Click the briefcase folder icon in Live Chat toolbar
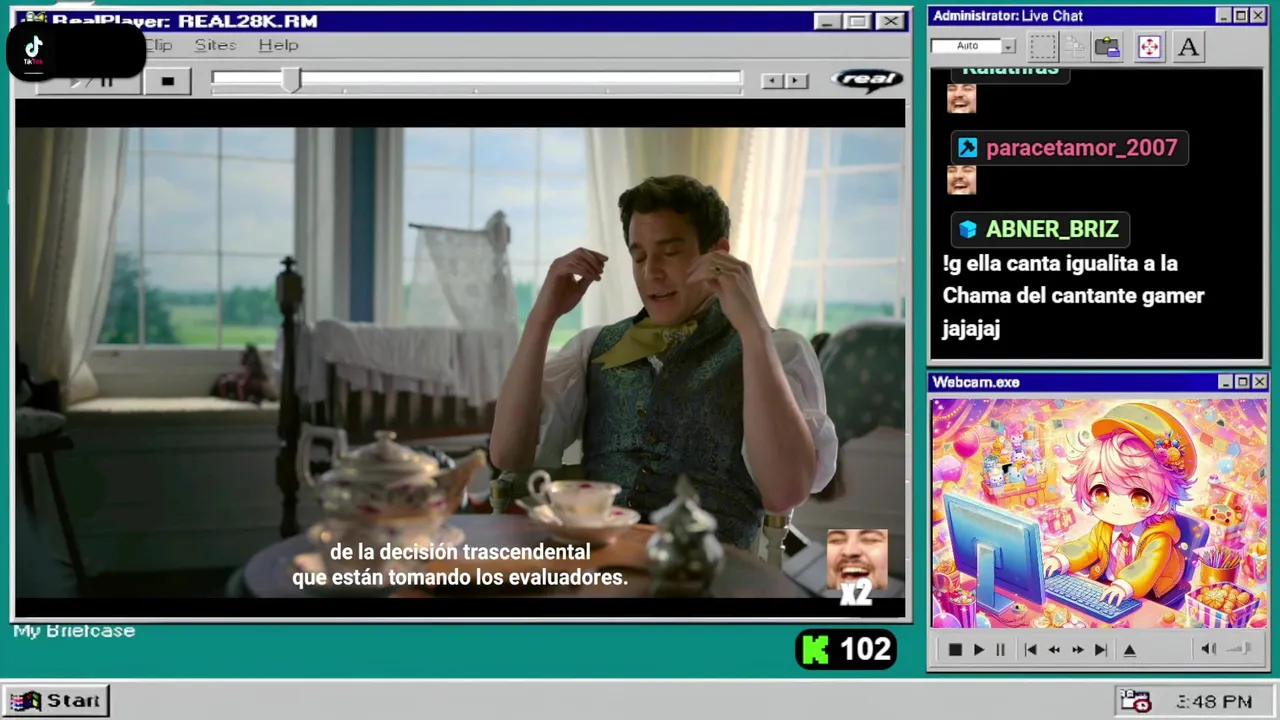Screen dimensions: 1280x720 click(1107, 46)
